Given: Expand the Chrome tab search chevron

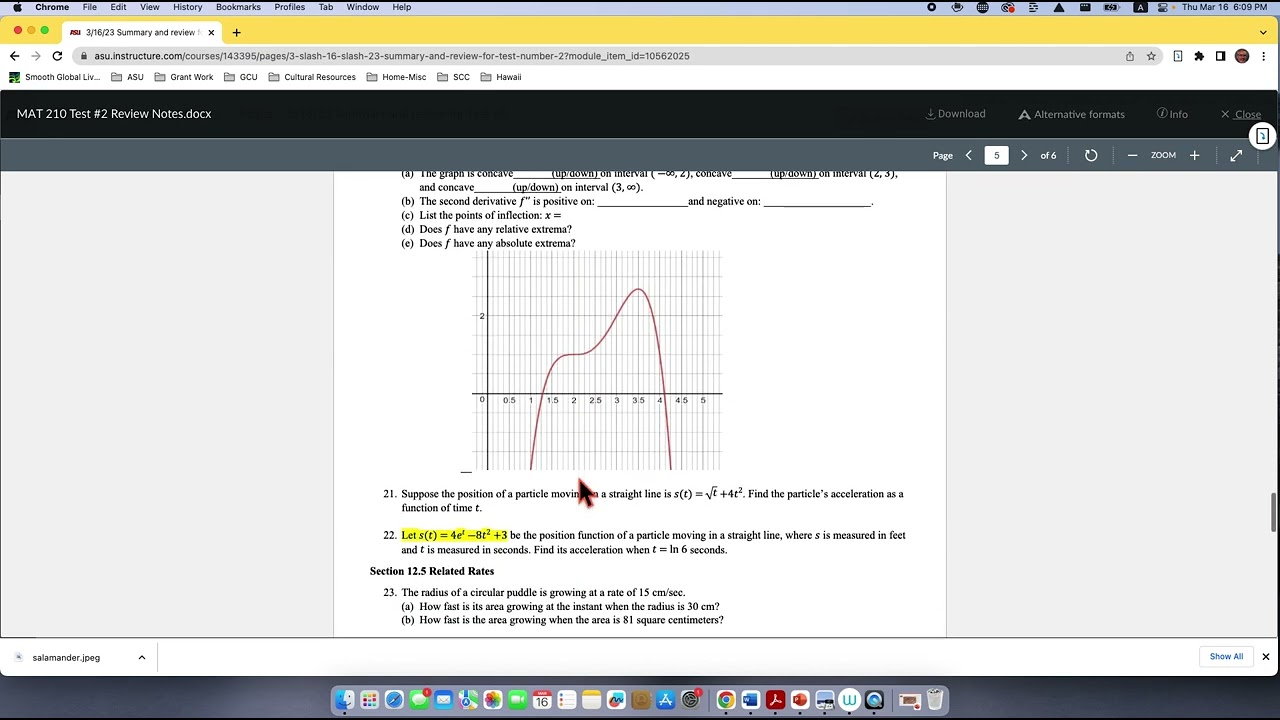Looking at the screenshot, I should [x=1264, y=32].
